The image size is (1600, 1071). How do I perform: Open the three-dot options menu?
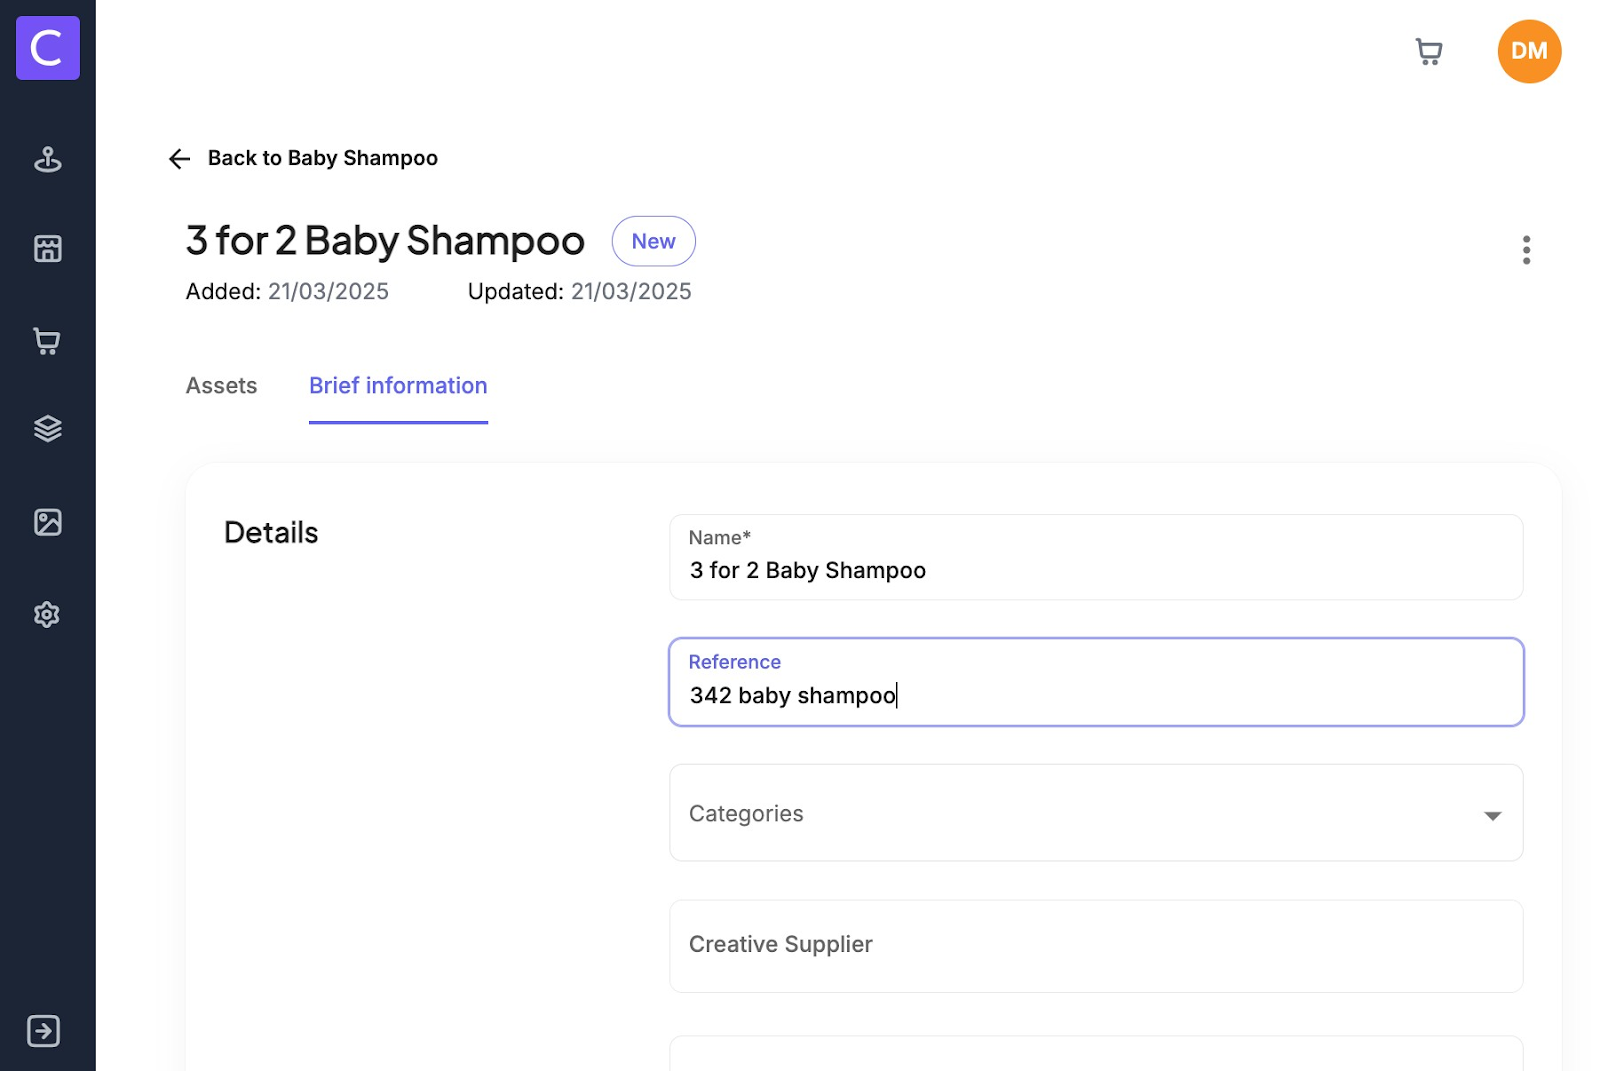pos(1525,250)
